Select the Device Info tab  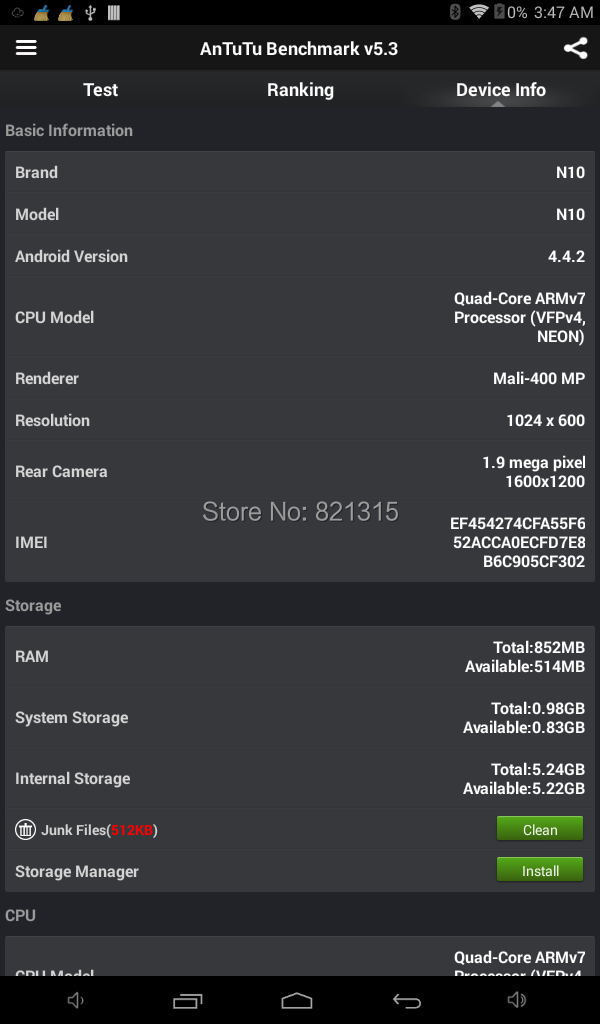click(x=500, y=90)
